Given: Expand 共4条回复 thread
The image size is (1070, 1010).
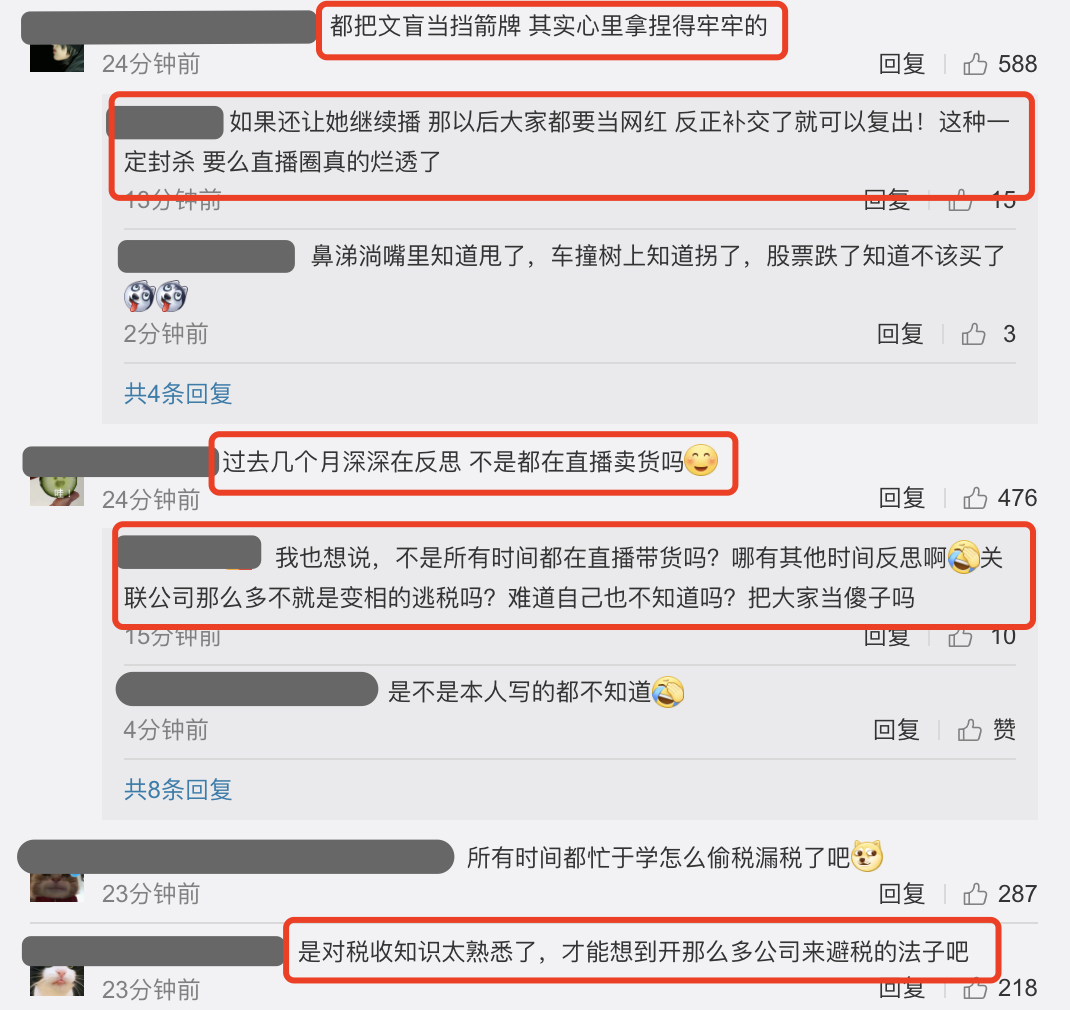Looking at the screenshot, I should click(178, 394).
